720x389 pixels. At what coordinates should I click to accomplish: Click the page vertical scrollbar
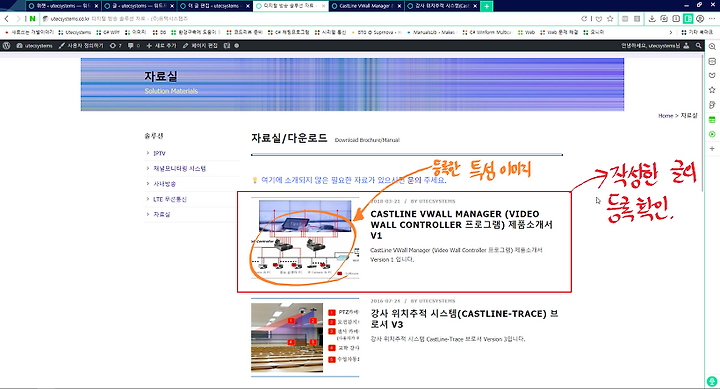(x=702, y=124)
